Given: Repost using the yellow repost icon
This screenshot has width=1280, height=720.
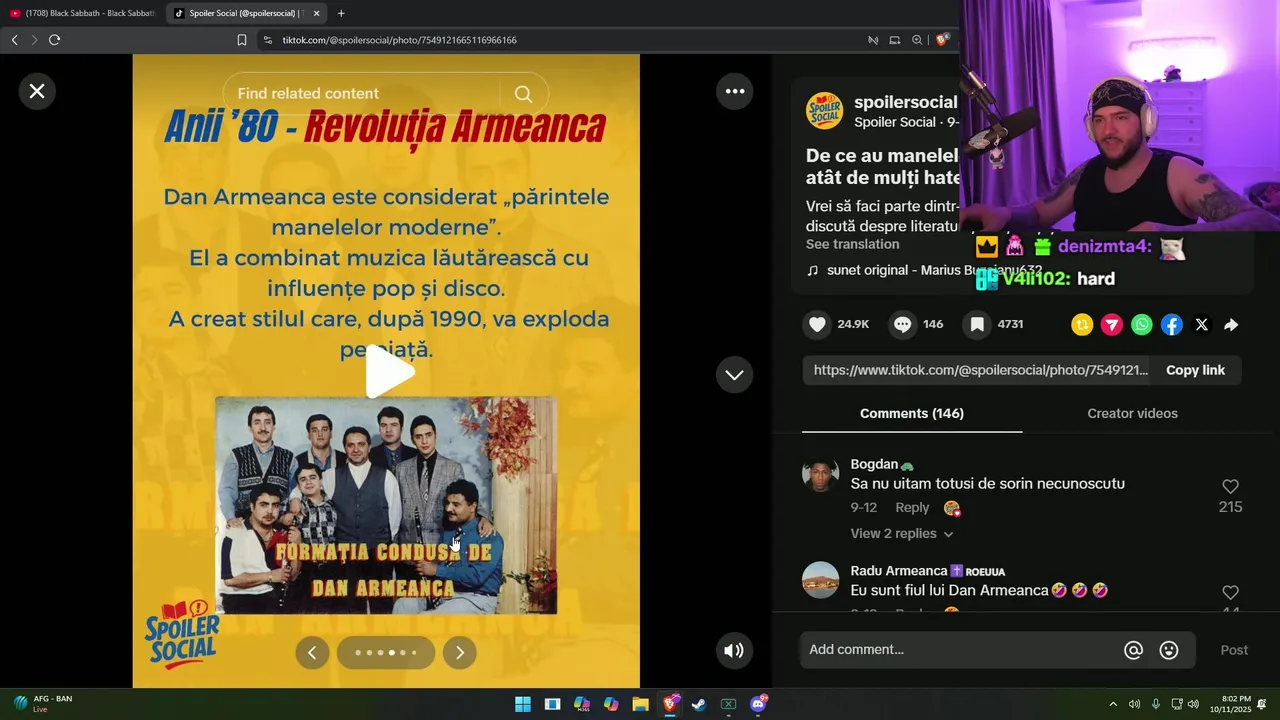Looking at the screenshot, I should click(x=1082, y=325).
